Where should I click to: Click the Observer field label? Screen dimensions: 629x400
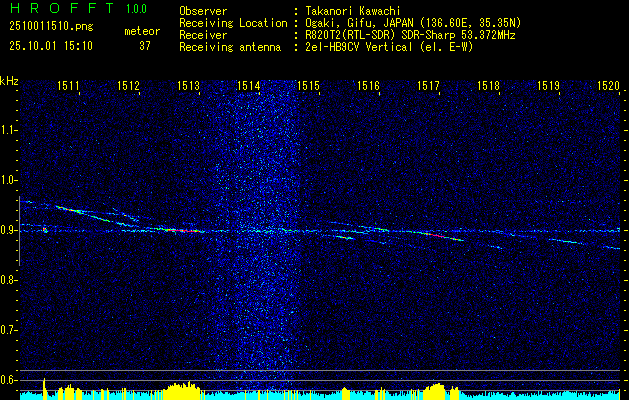pos(203,11)
